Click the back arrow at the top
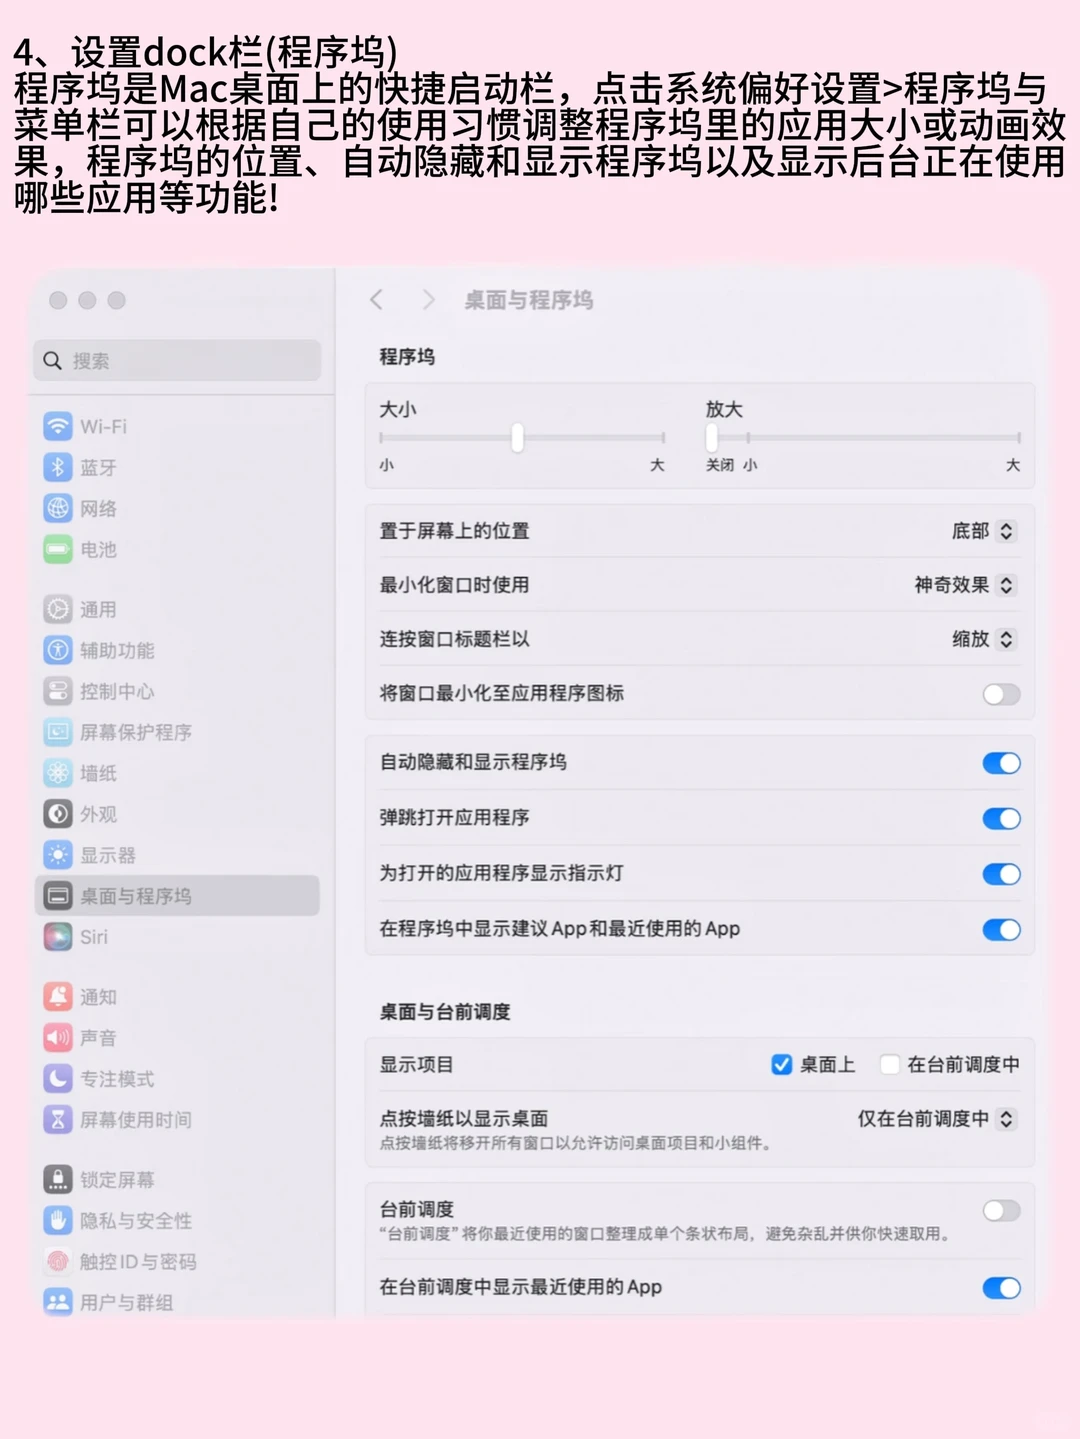Viewport: 1080px width, 1439px height. [377, 300]
